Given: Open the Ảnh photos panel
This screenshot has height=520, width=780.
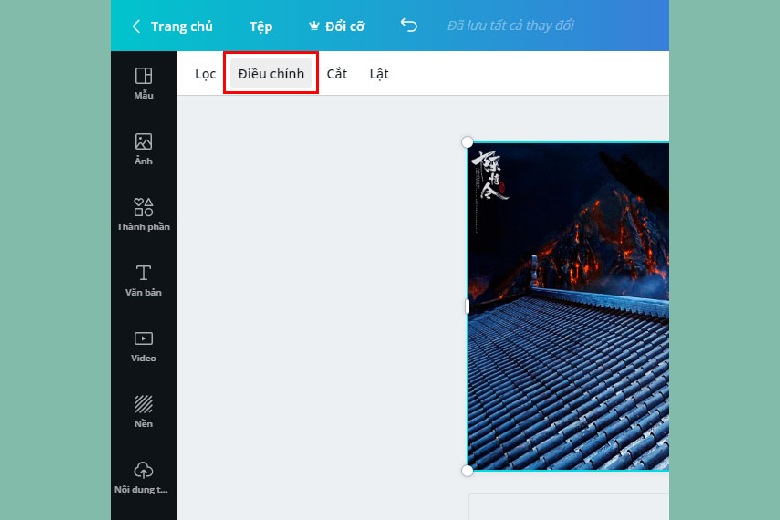Looking at the screenshot, I should (143, 149).
